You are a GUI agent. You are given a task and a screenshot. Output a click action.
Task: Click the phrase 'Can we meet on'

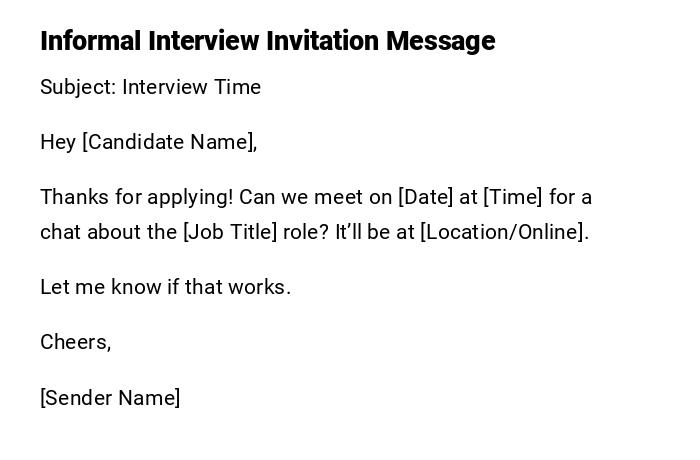tap(318, 196)
